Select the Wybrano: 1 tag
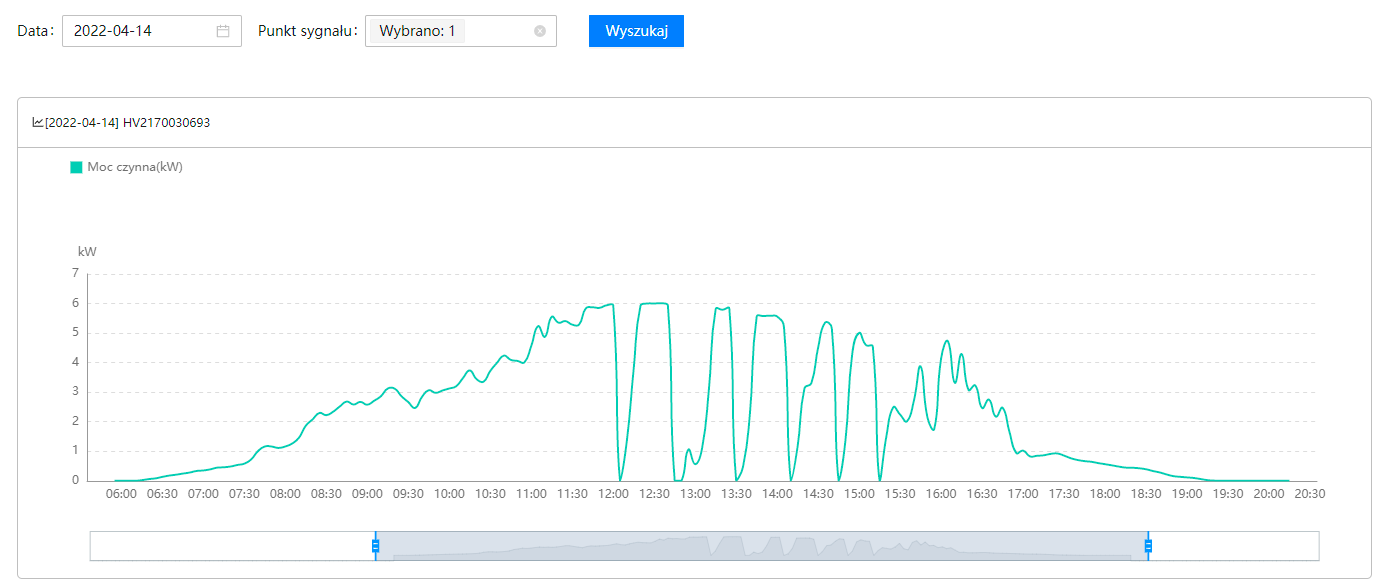 pos(417,31)
